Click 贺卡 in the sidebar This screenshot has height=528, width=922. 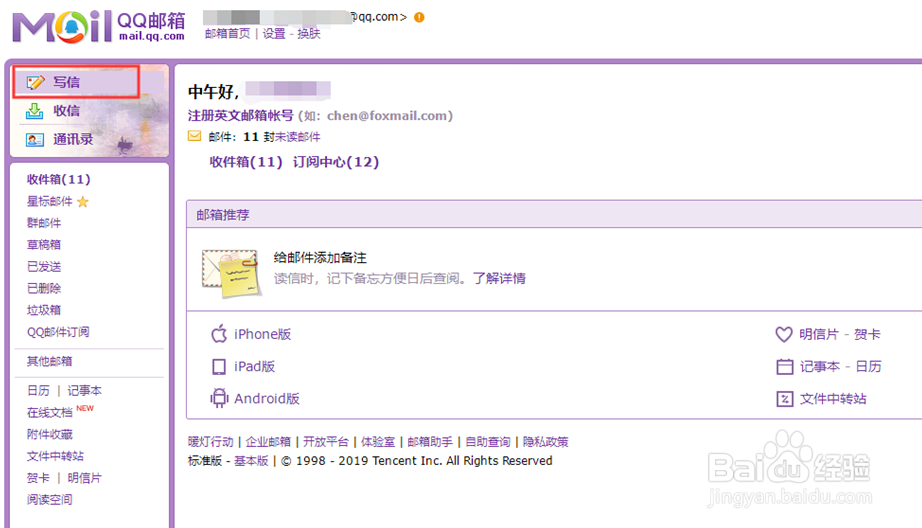(38, 478)
